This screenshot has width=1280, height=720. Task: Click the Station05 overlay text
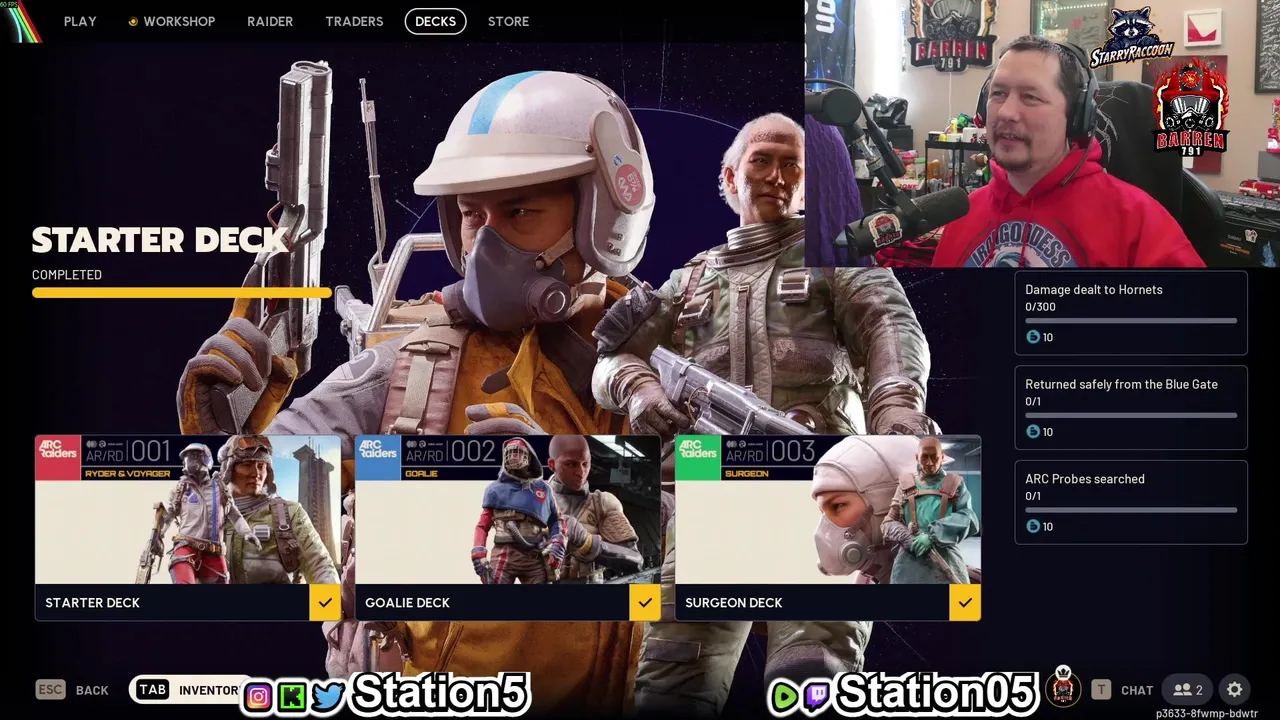click(936, 693)
